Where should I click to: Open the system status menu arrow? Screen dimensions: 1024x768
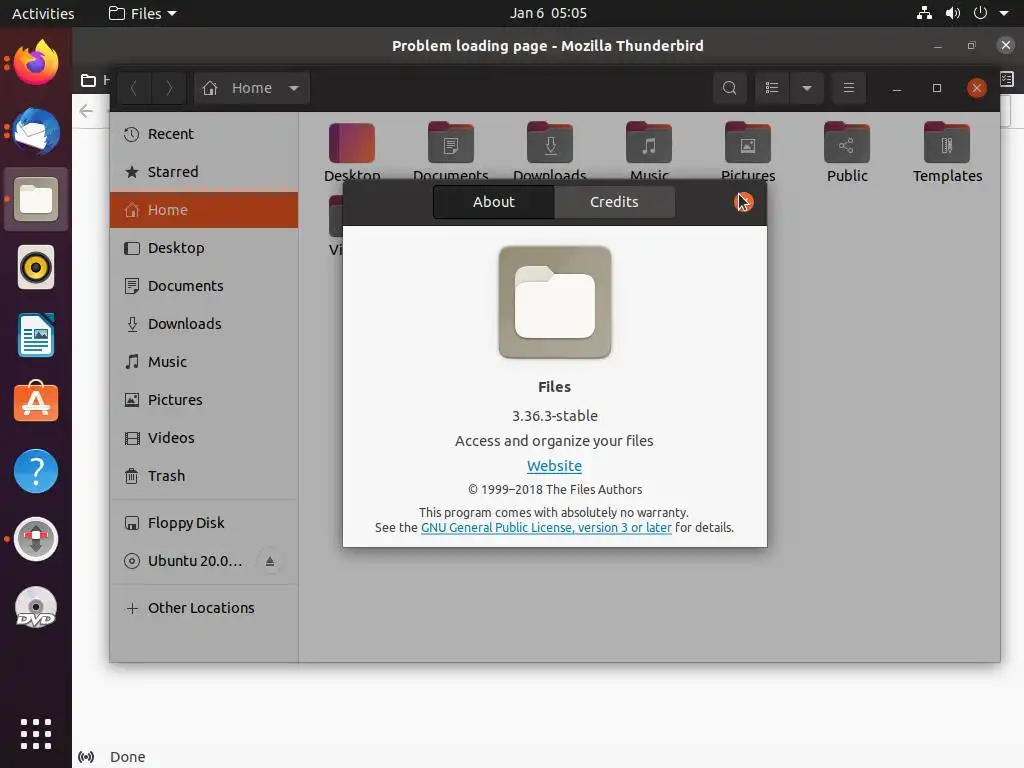tap(1004, 13)
